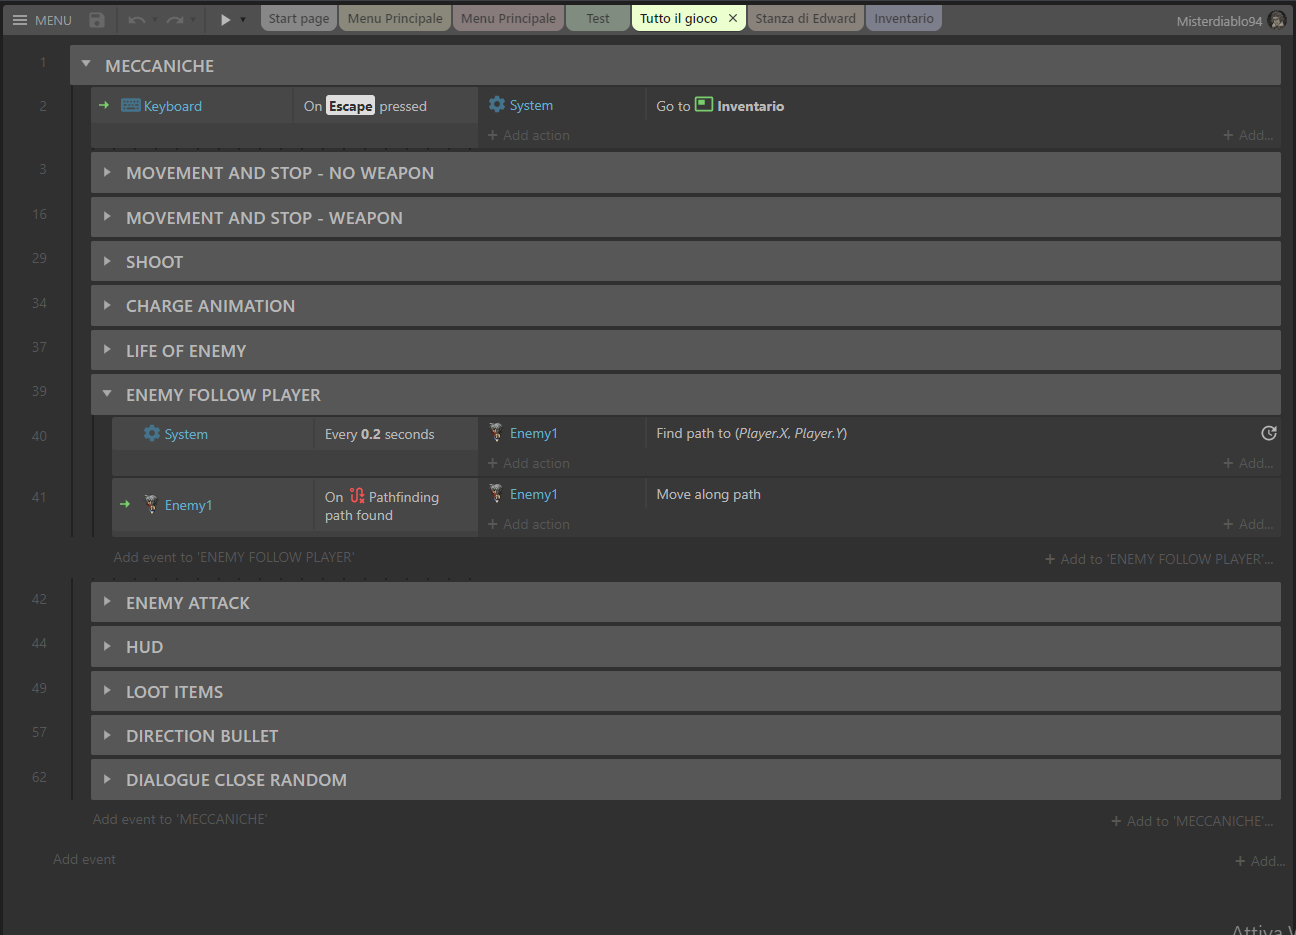
Task: Expand MOVEMENT AND STOP - NO WEAPON group
Action: click(x=107, y=172)
